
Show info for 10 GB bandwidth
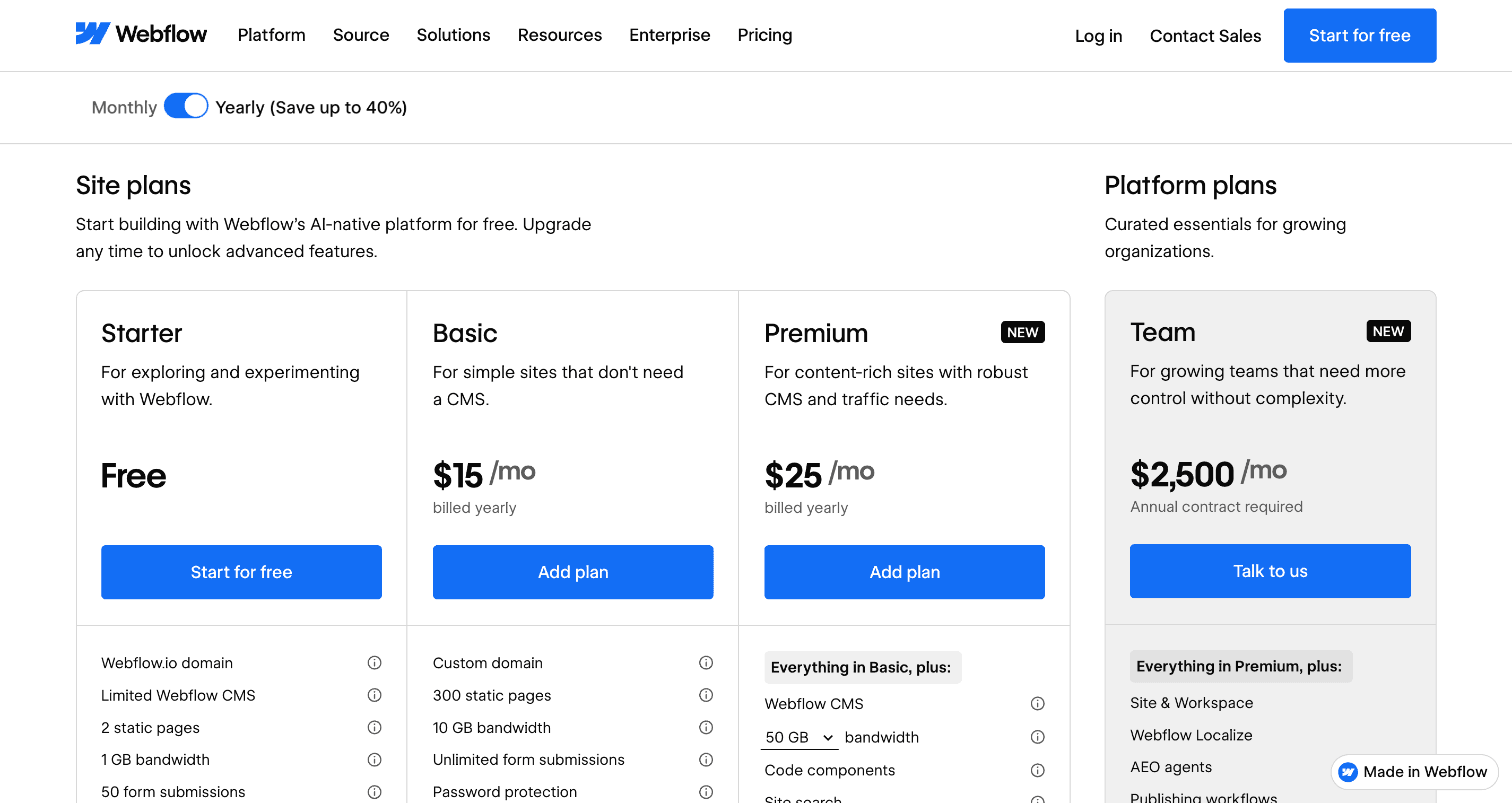coord(706,727)
